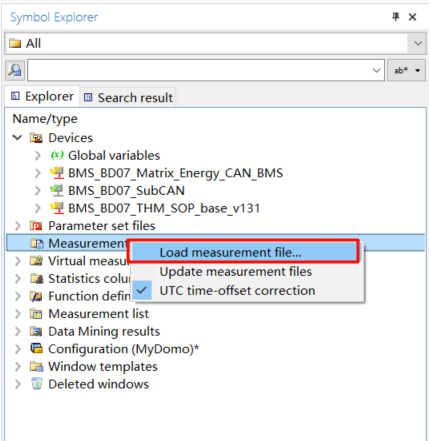
Task: Select BMS_BD07_THM_SOP_base_v131 tree label
Action: [164, 208]
